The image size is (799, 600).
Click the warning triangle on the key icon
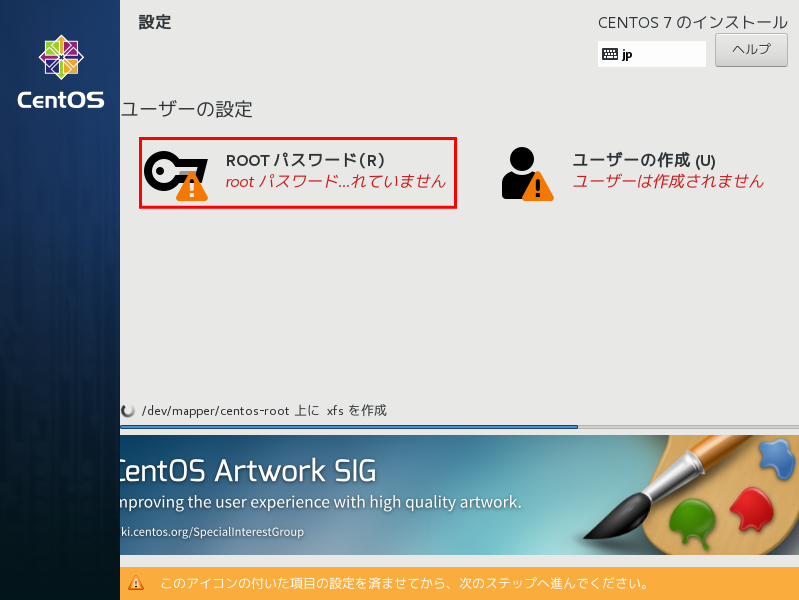(191, 186)
